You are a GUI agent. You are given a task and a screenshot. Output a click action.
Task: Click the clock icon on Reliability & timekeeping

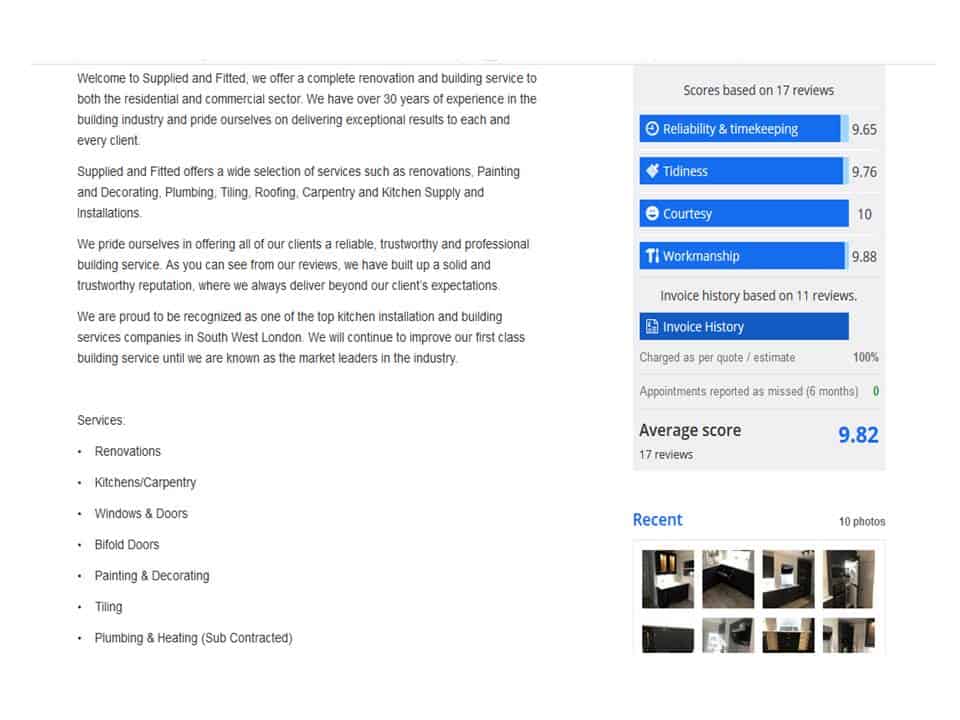coord(650,128)
